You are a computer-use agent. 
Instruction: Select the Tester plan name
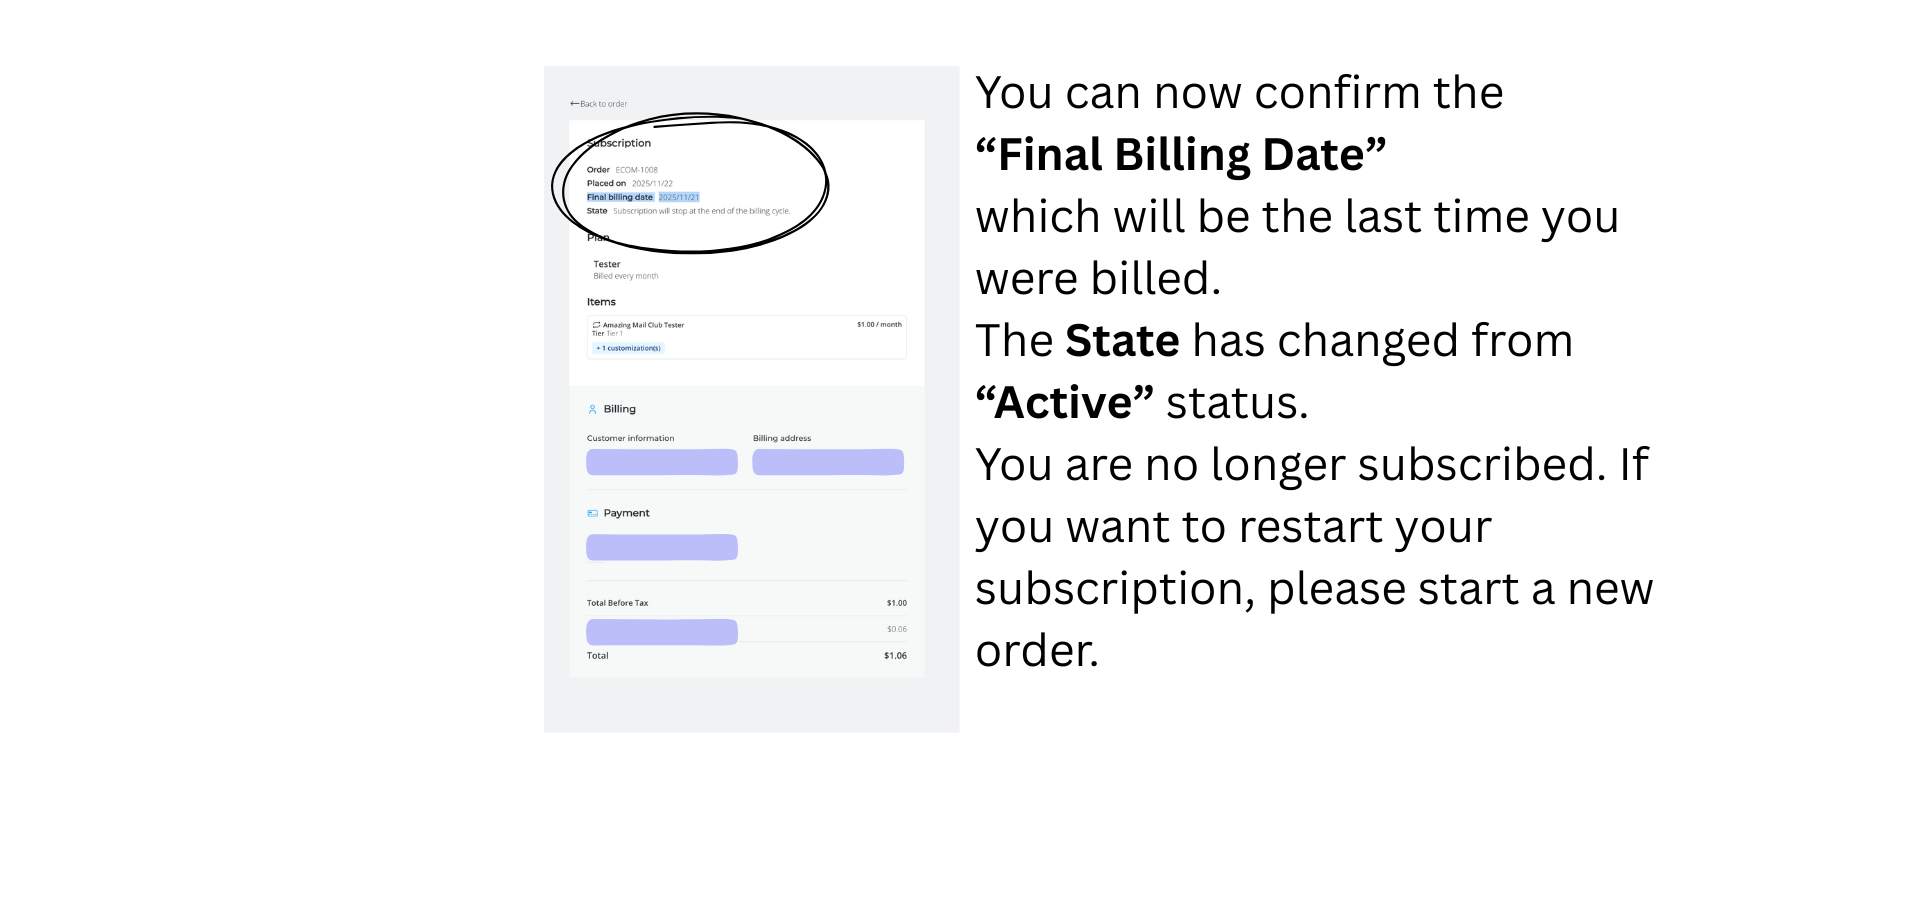(x=607, y=265)
